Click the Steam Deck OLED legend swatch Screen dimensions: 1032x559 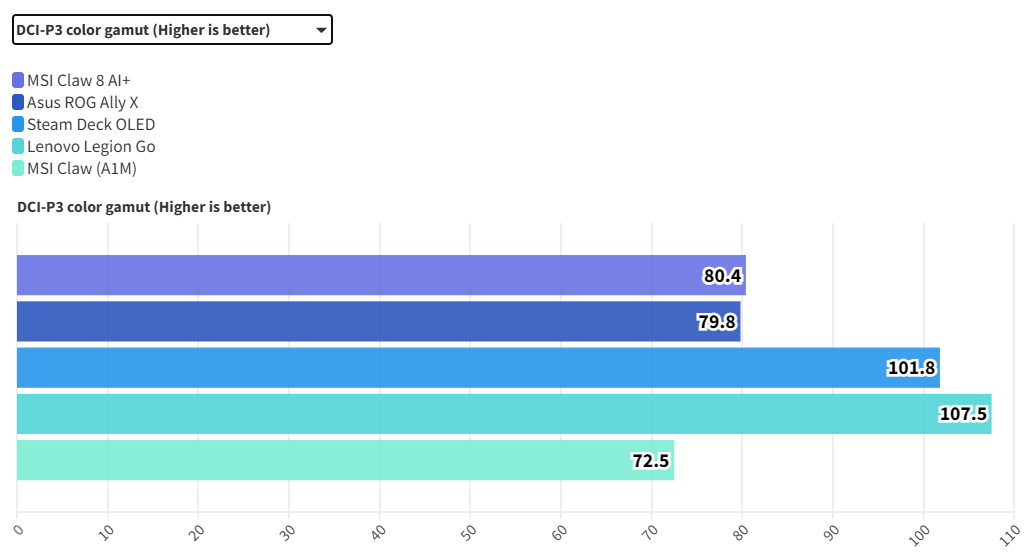point(19,124)
